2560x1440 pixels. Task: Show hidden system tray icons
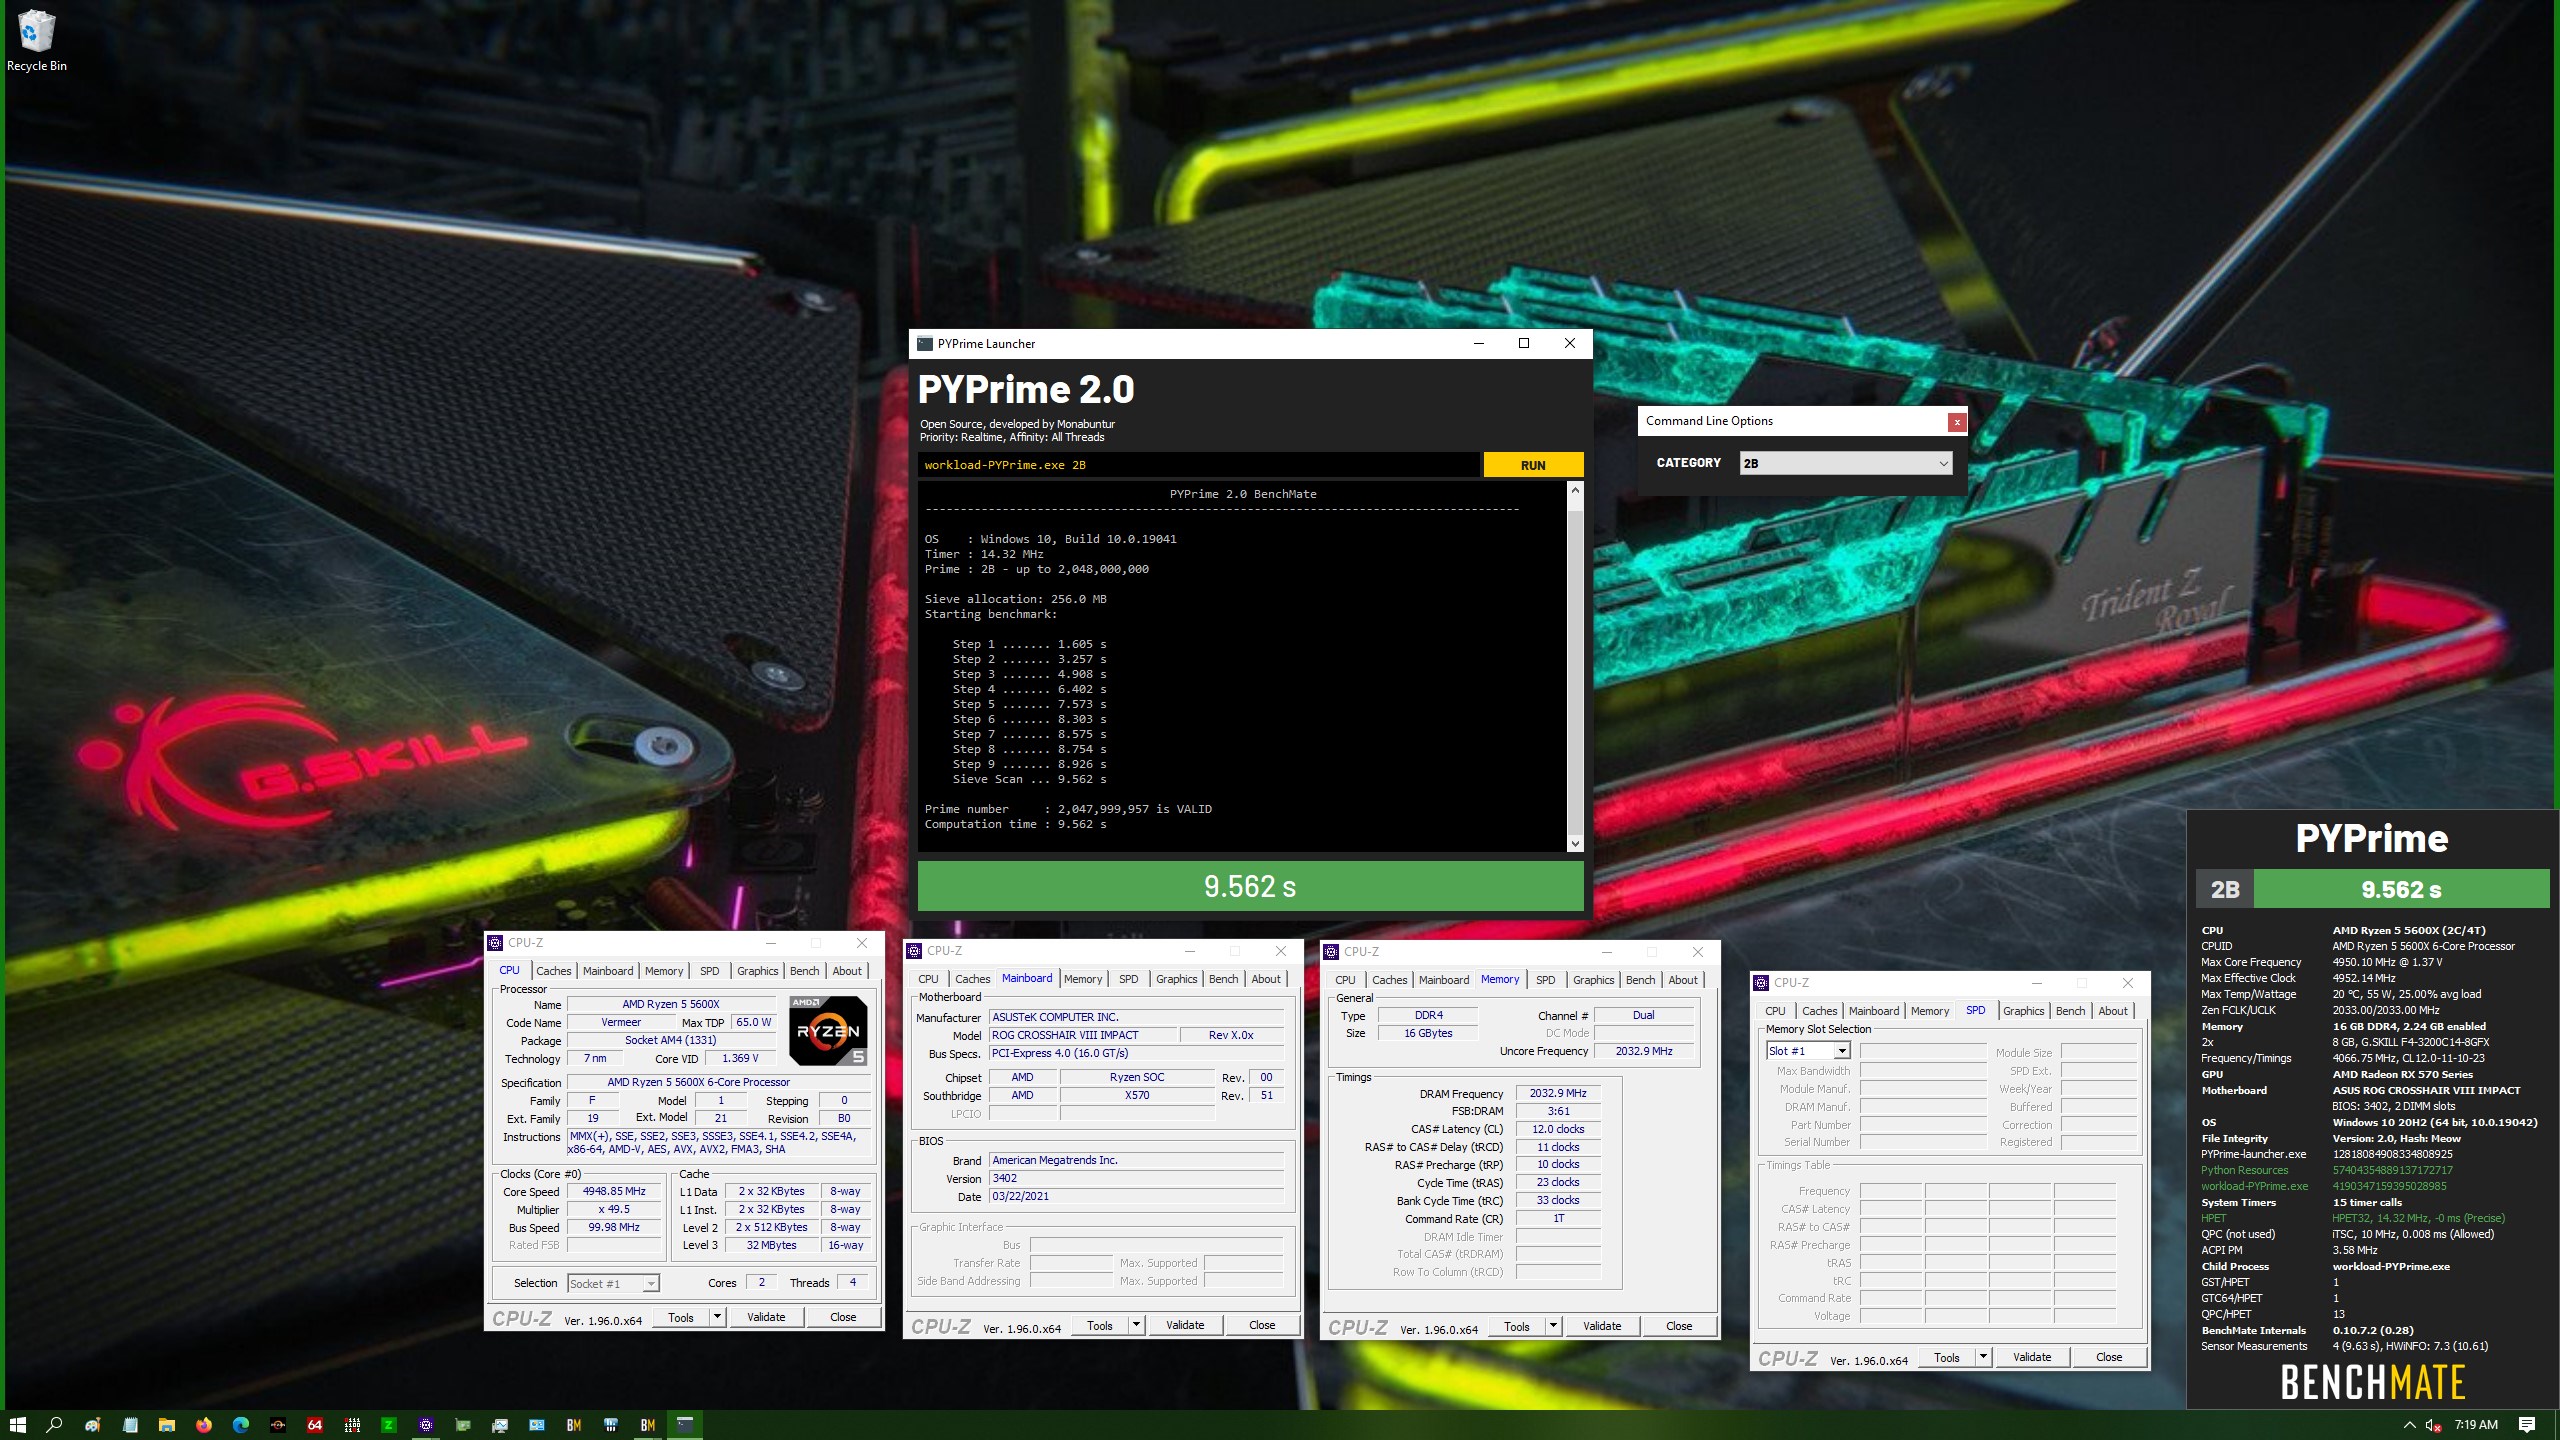tap(2409, 1425)
